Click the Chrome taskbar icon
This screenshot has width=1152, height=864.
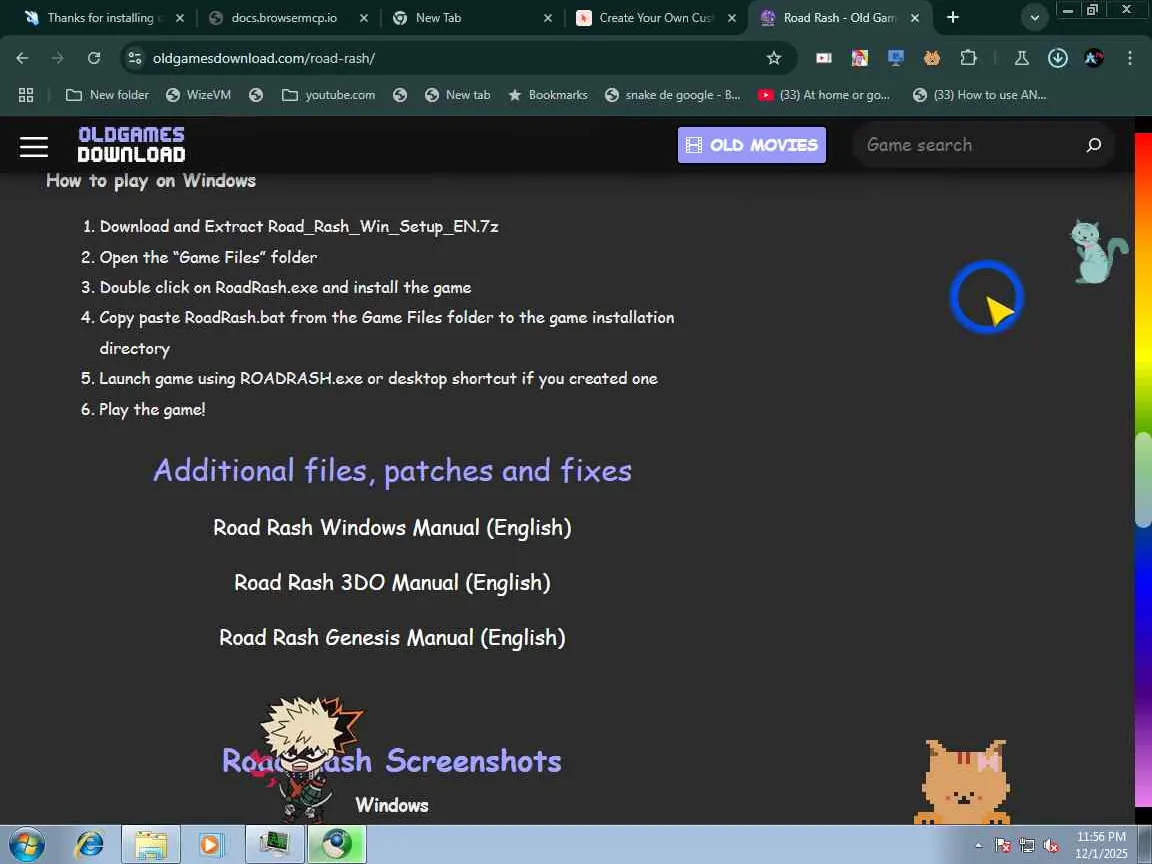pyautogui.click(x=336, y=845)
